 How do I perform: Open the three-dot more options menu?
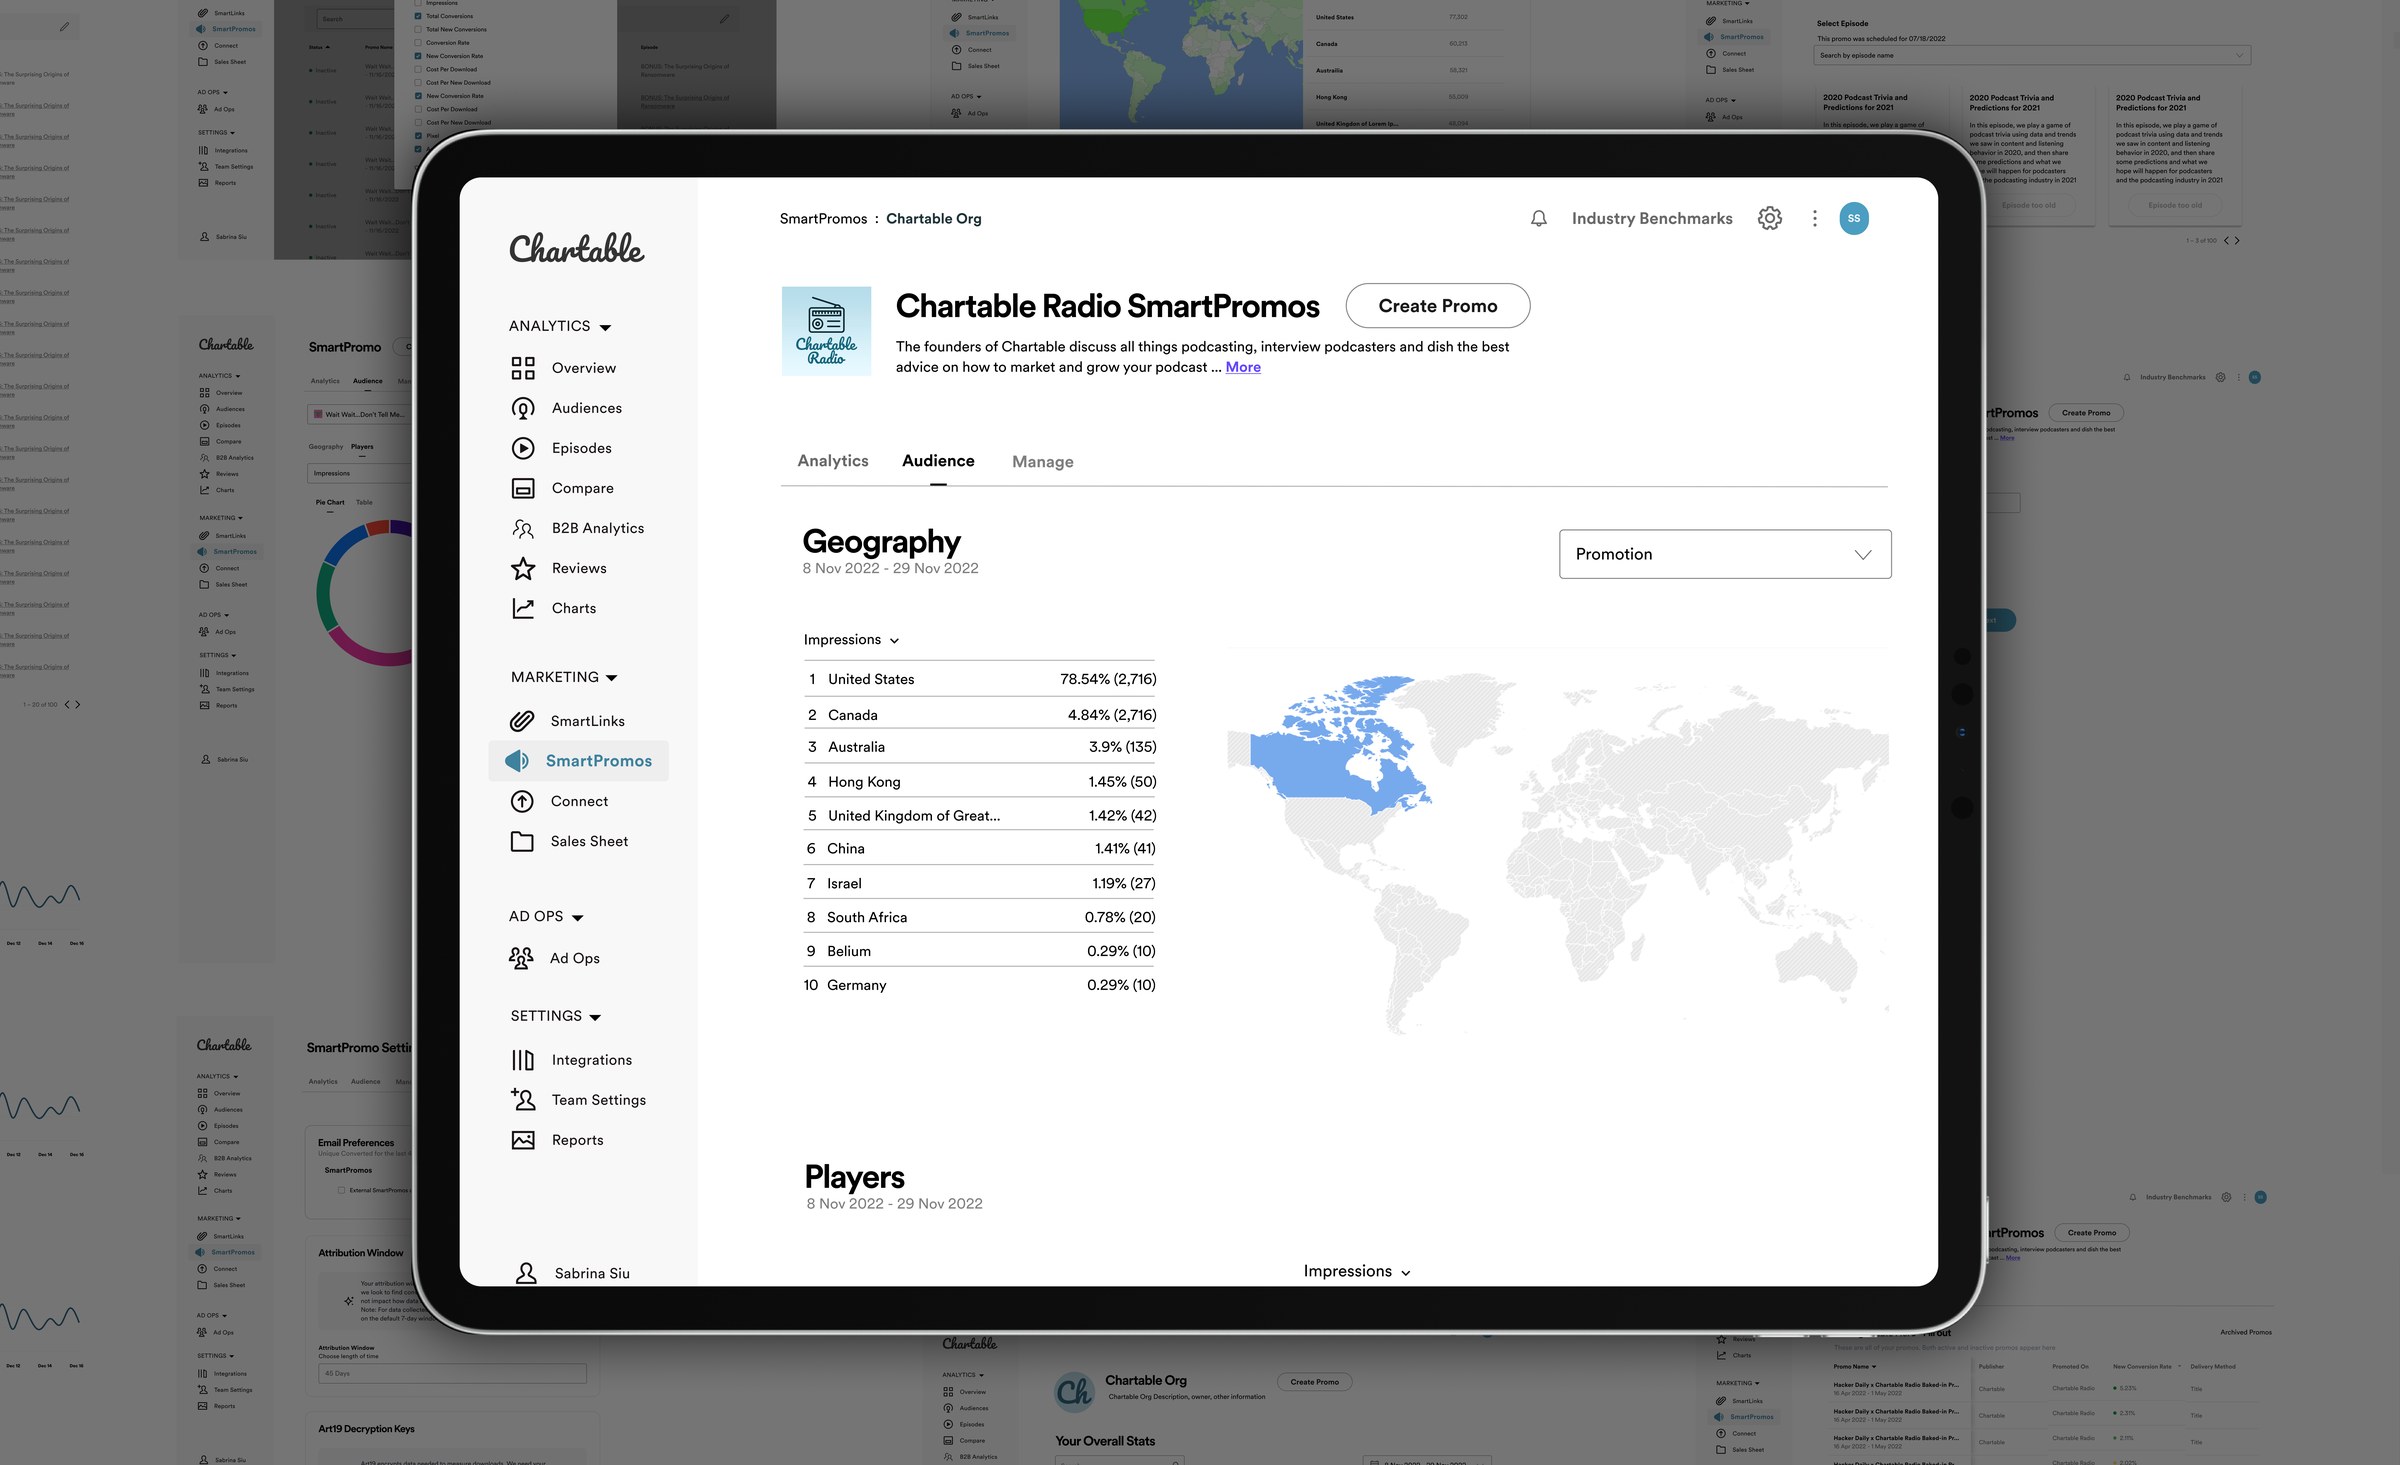point(1814,218)
